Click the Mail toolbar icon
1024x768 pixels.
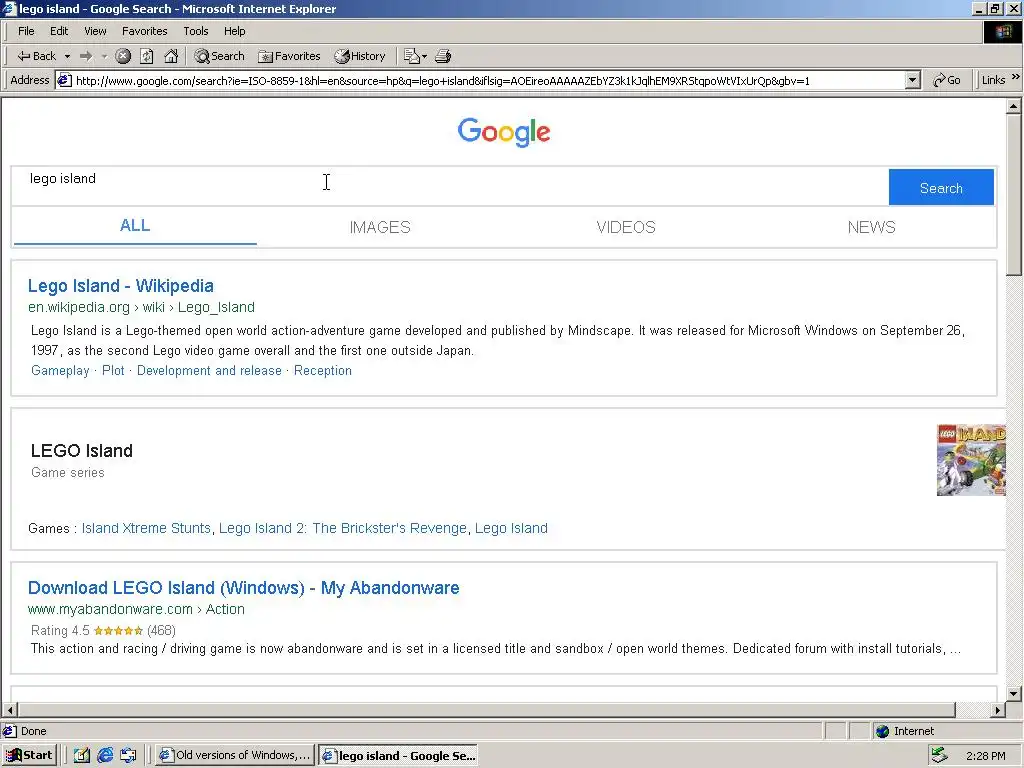pyautogui.click(x=411, y=56)
